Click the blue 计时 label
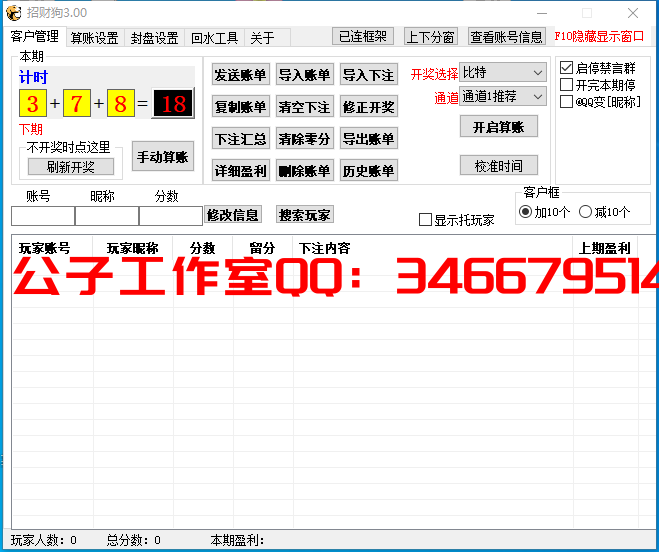659x552 pixels. [34, 77]
